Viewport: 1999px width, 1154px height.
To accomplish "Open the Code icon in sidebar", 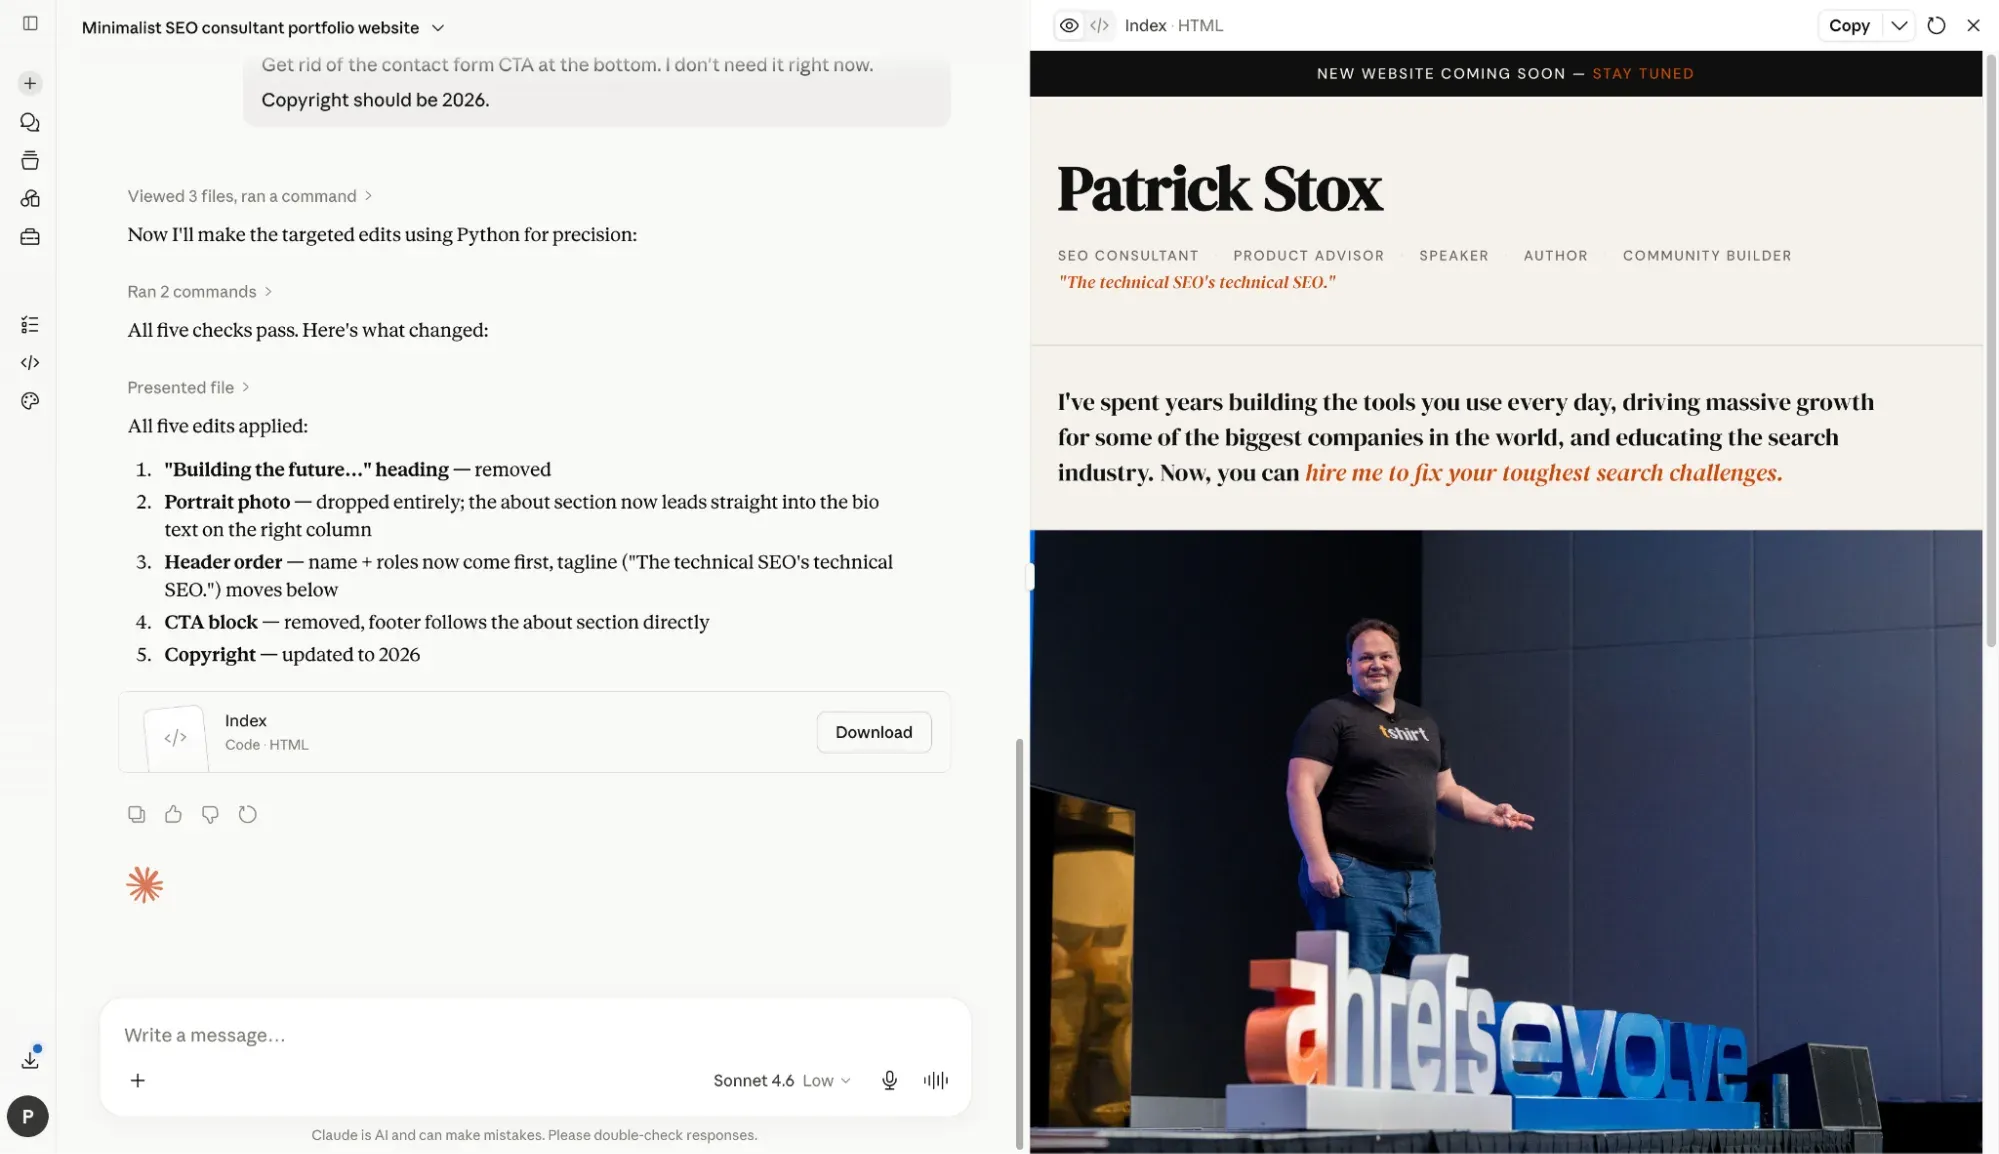I will tap(30, 362).
